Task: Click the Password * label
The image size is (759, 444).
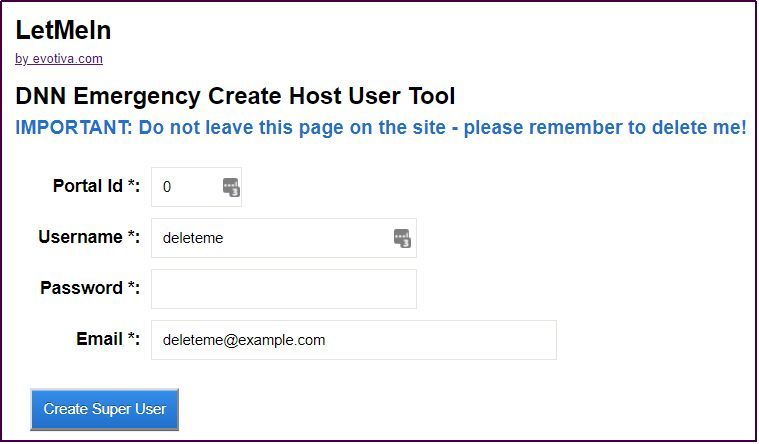Action: pos(90,288)
